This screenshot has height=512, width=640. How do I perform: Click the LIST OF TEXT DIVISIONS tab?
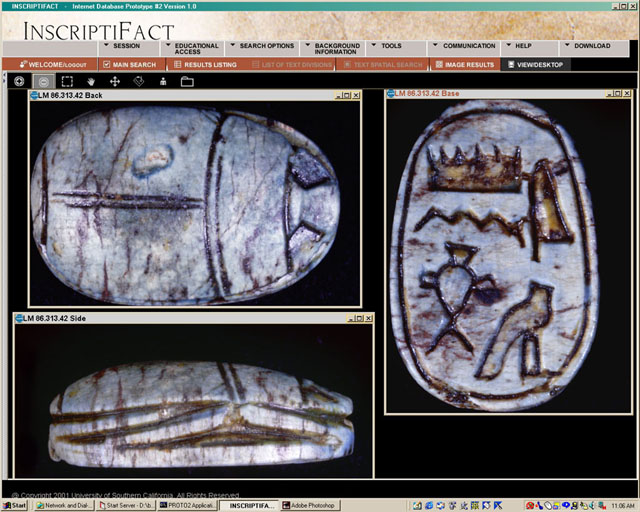[x=292, y=65]
